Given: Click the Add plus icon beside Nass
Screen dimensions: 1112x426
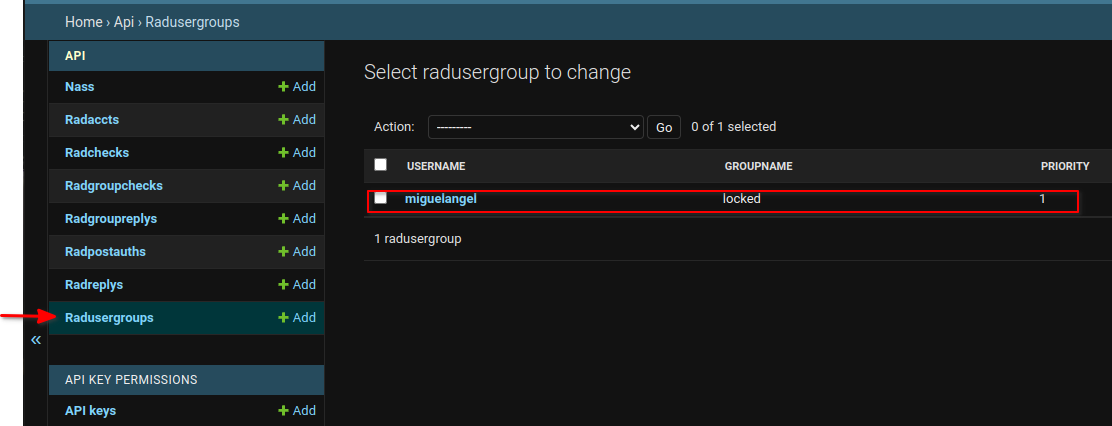Looking at the screenshot, I should tap(284, 86).
